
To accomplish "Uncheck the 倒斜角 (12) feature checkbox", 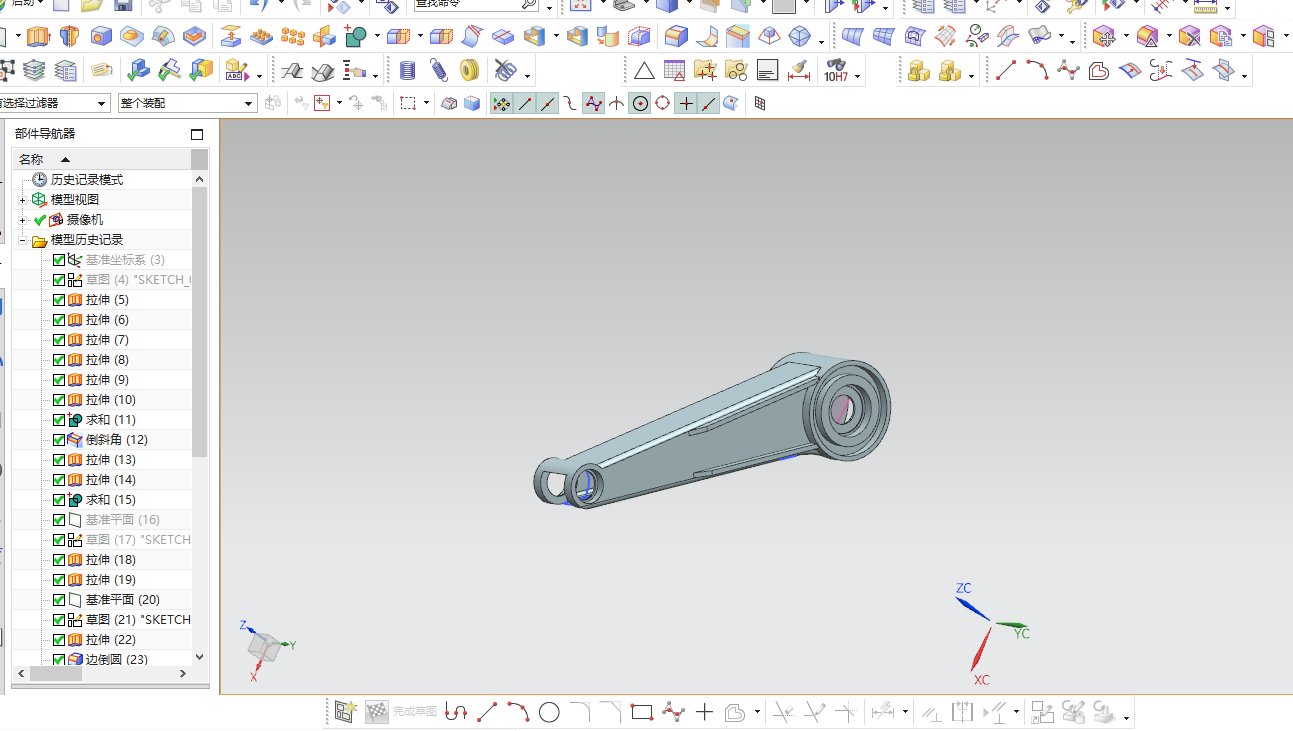I will (59, 440).
